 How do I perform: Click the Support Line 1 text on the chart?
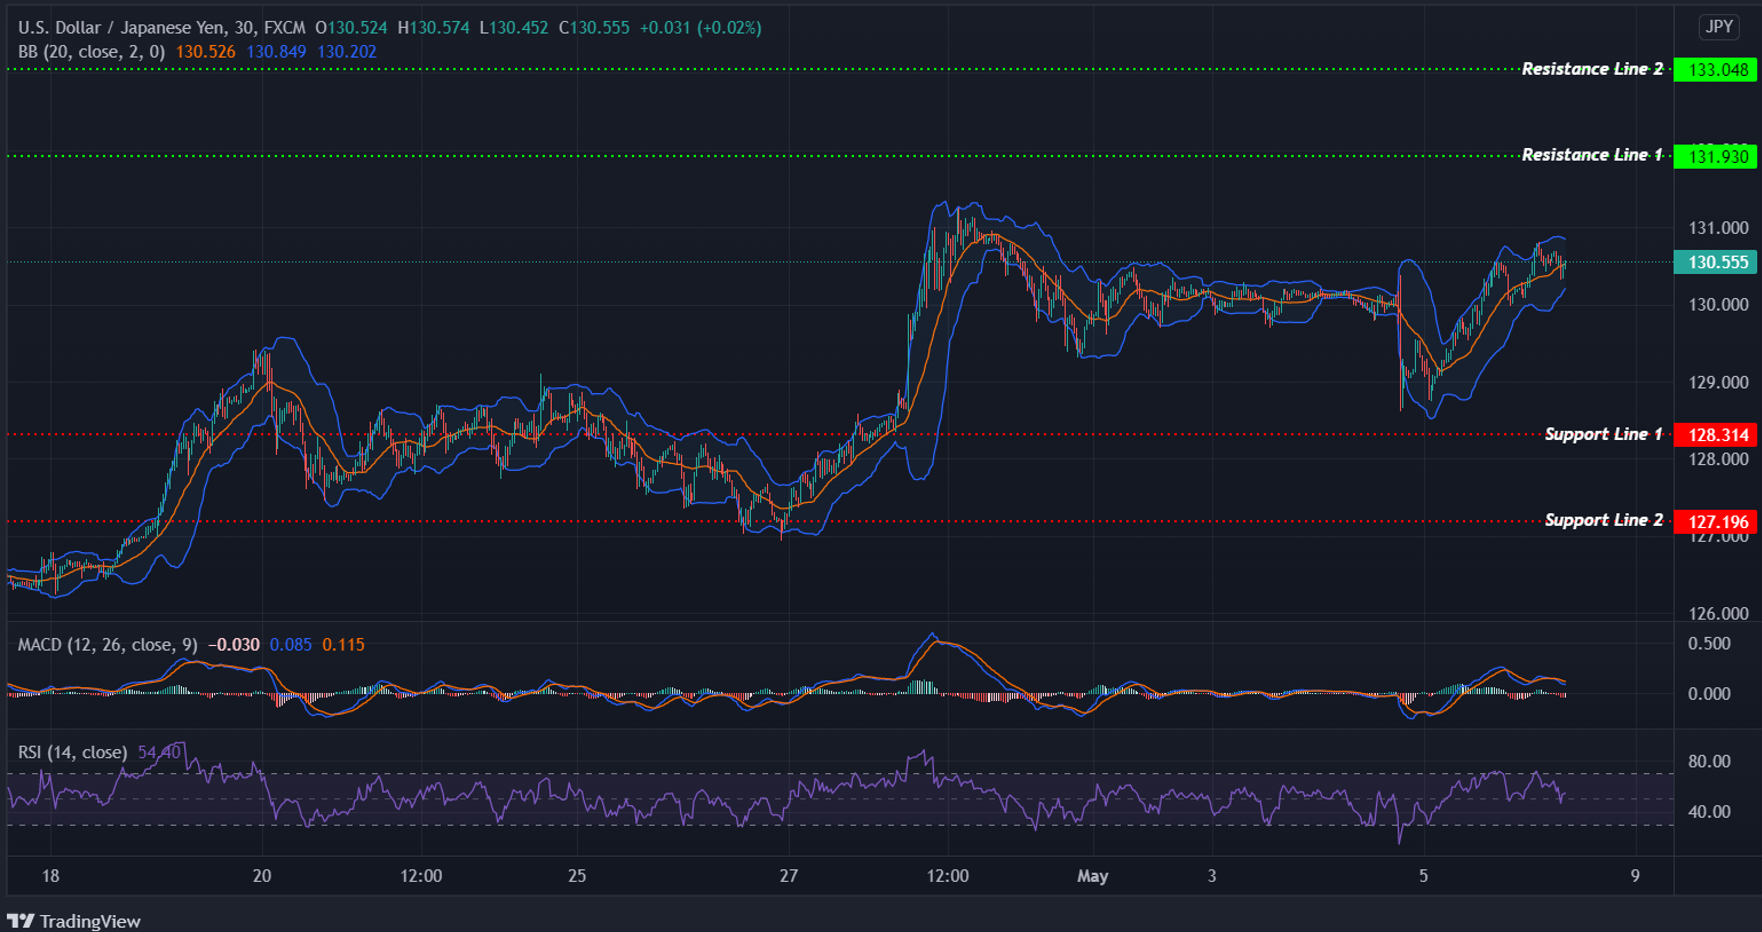point(1603,434)
